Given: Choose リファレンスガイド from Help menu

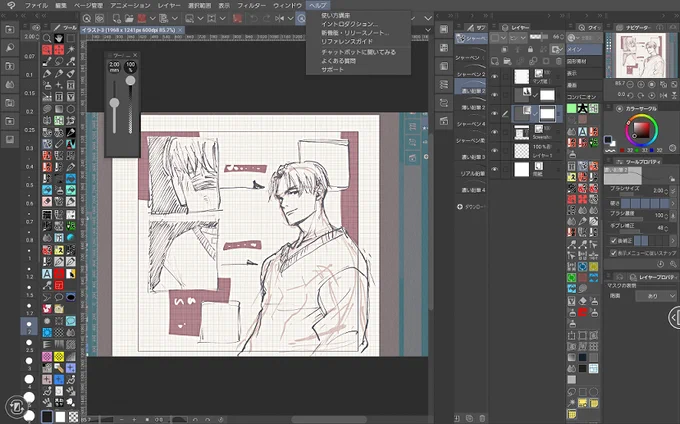Looking at the screenshot, I should (x=347, y=42).
